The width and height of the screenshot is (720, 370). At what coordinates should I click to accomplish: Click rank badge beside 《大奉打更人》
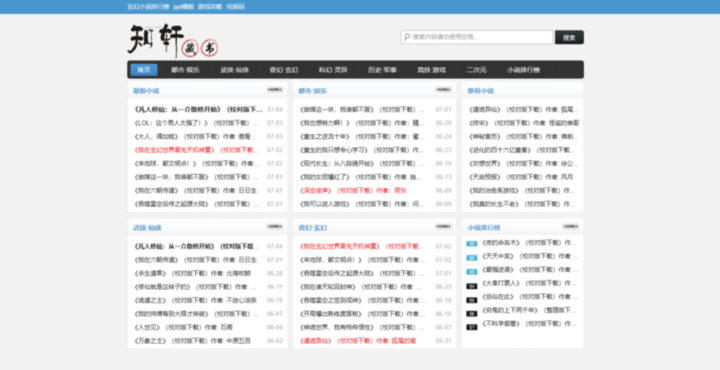[472, 286]
